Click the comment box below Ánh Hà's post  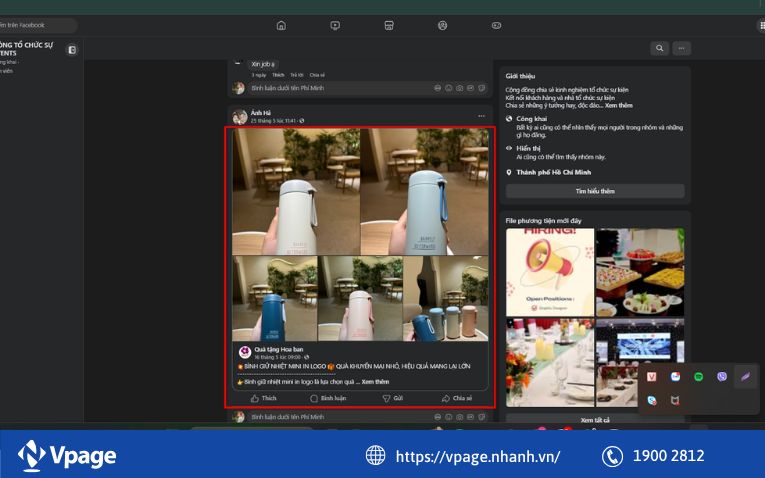click(x=368, y=417)
